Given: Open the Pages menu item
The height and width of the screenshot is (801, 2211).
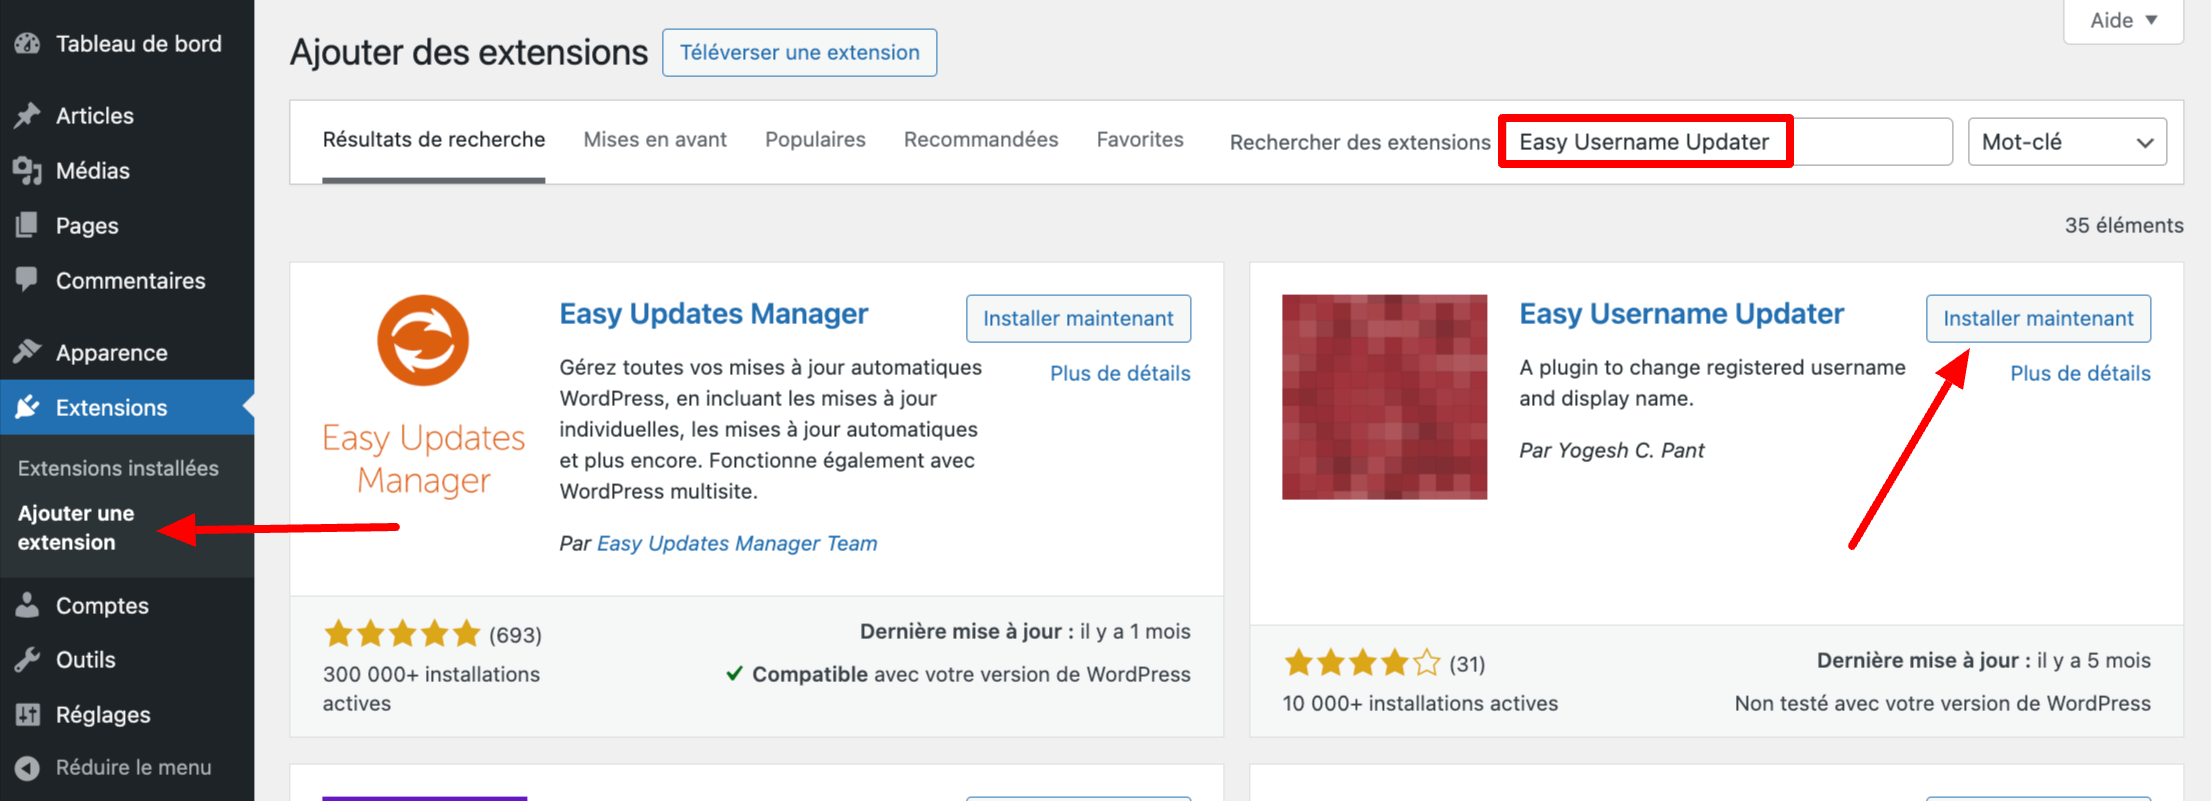Looking at the screenshot, I should click(x=127, y=225).
